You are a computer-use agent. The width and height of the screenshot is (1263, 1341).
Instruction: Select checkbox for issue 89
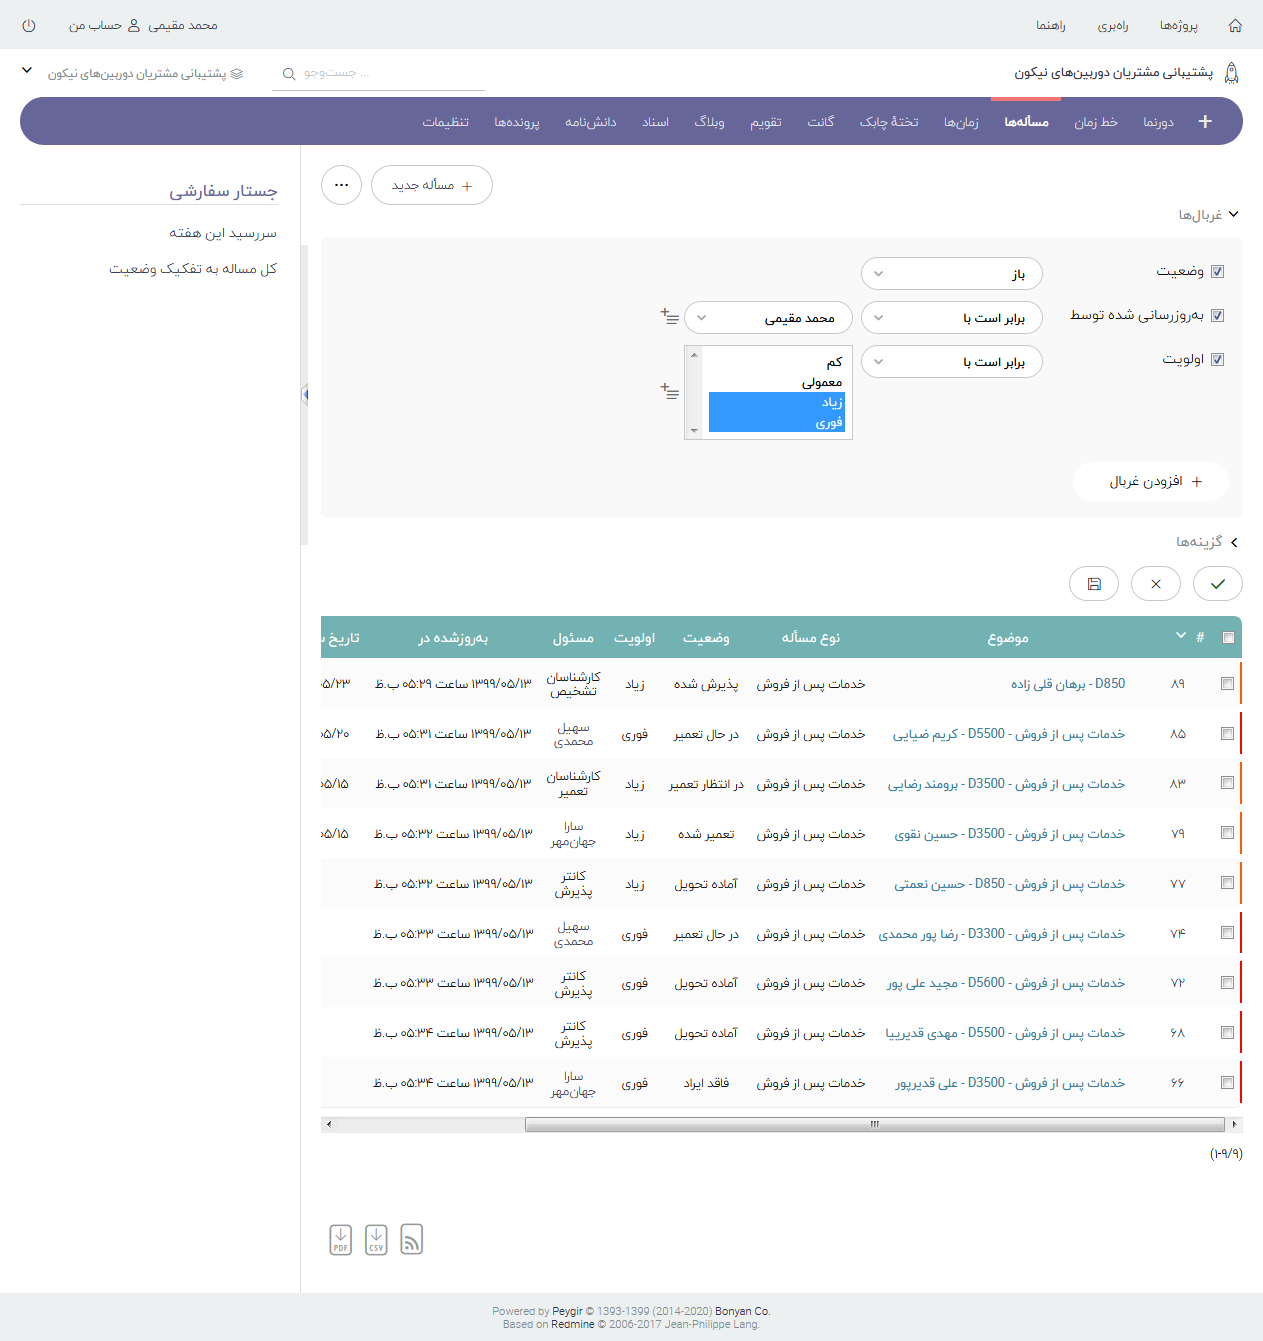coord(1227,684)
